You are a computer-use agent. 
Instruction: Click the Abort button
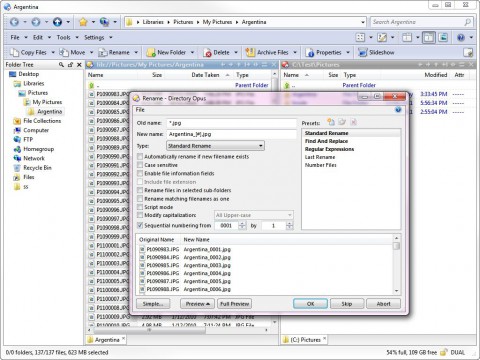(x=383, y=304)
